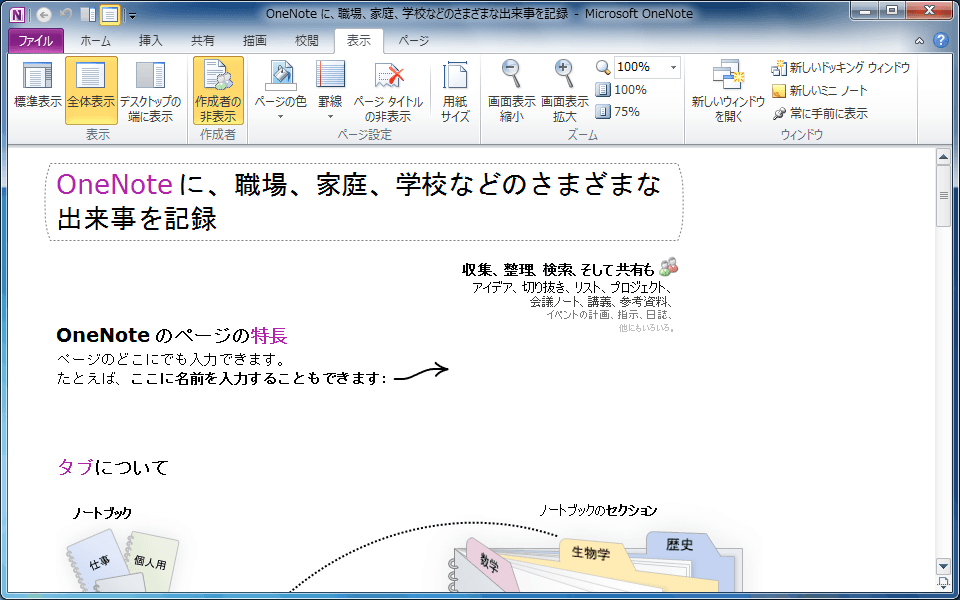Open the ファイル tab

36,41
